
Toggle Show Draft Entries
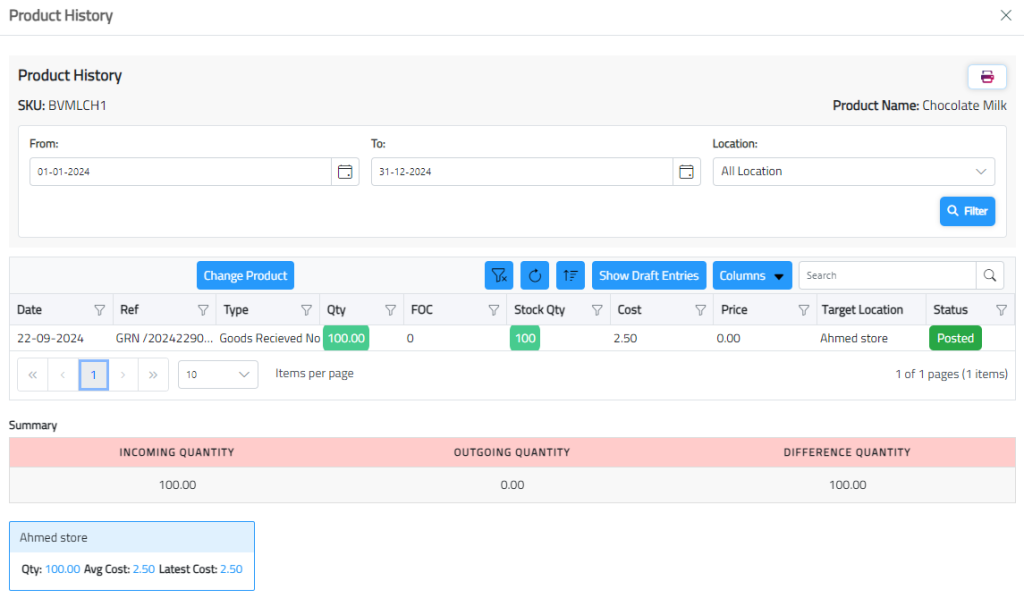tap(649, 276)
